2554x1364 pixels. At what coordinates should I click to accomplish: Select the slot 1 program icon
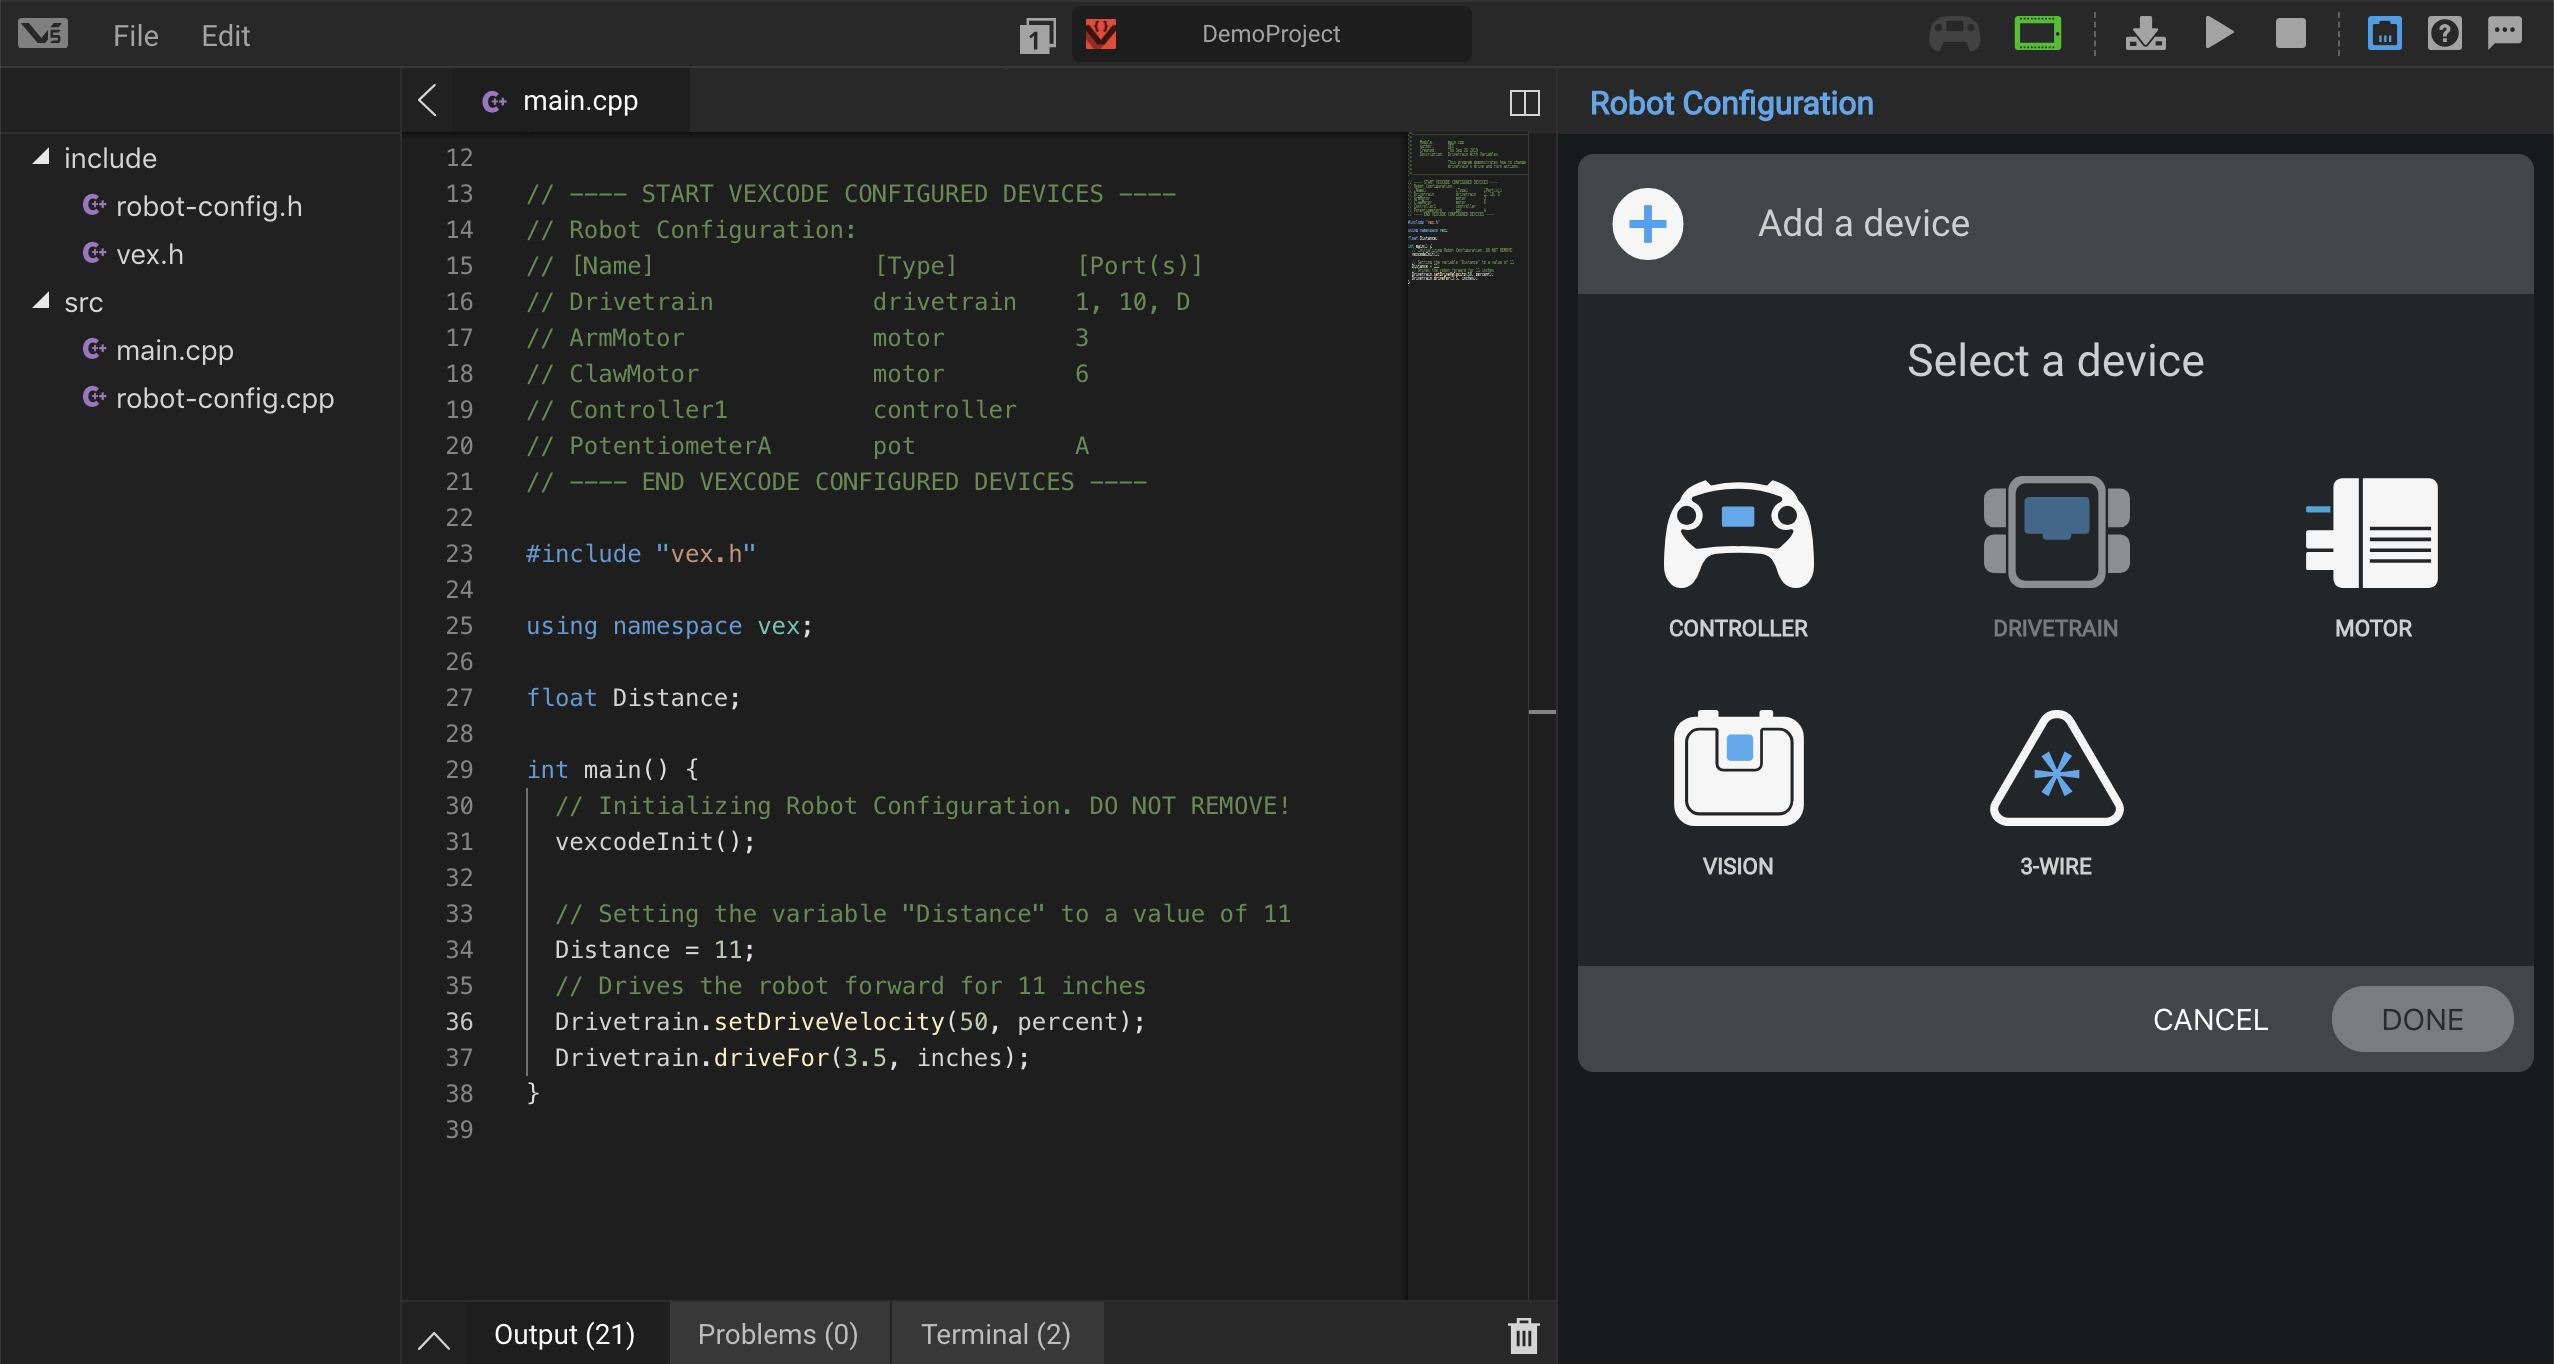coord(1037,36)
